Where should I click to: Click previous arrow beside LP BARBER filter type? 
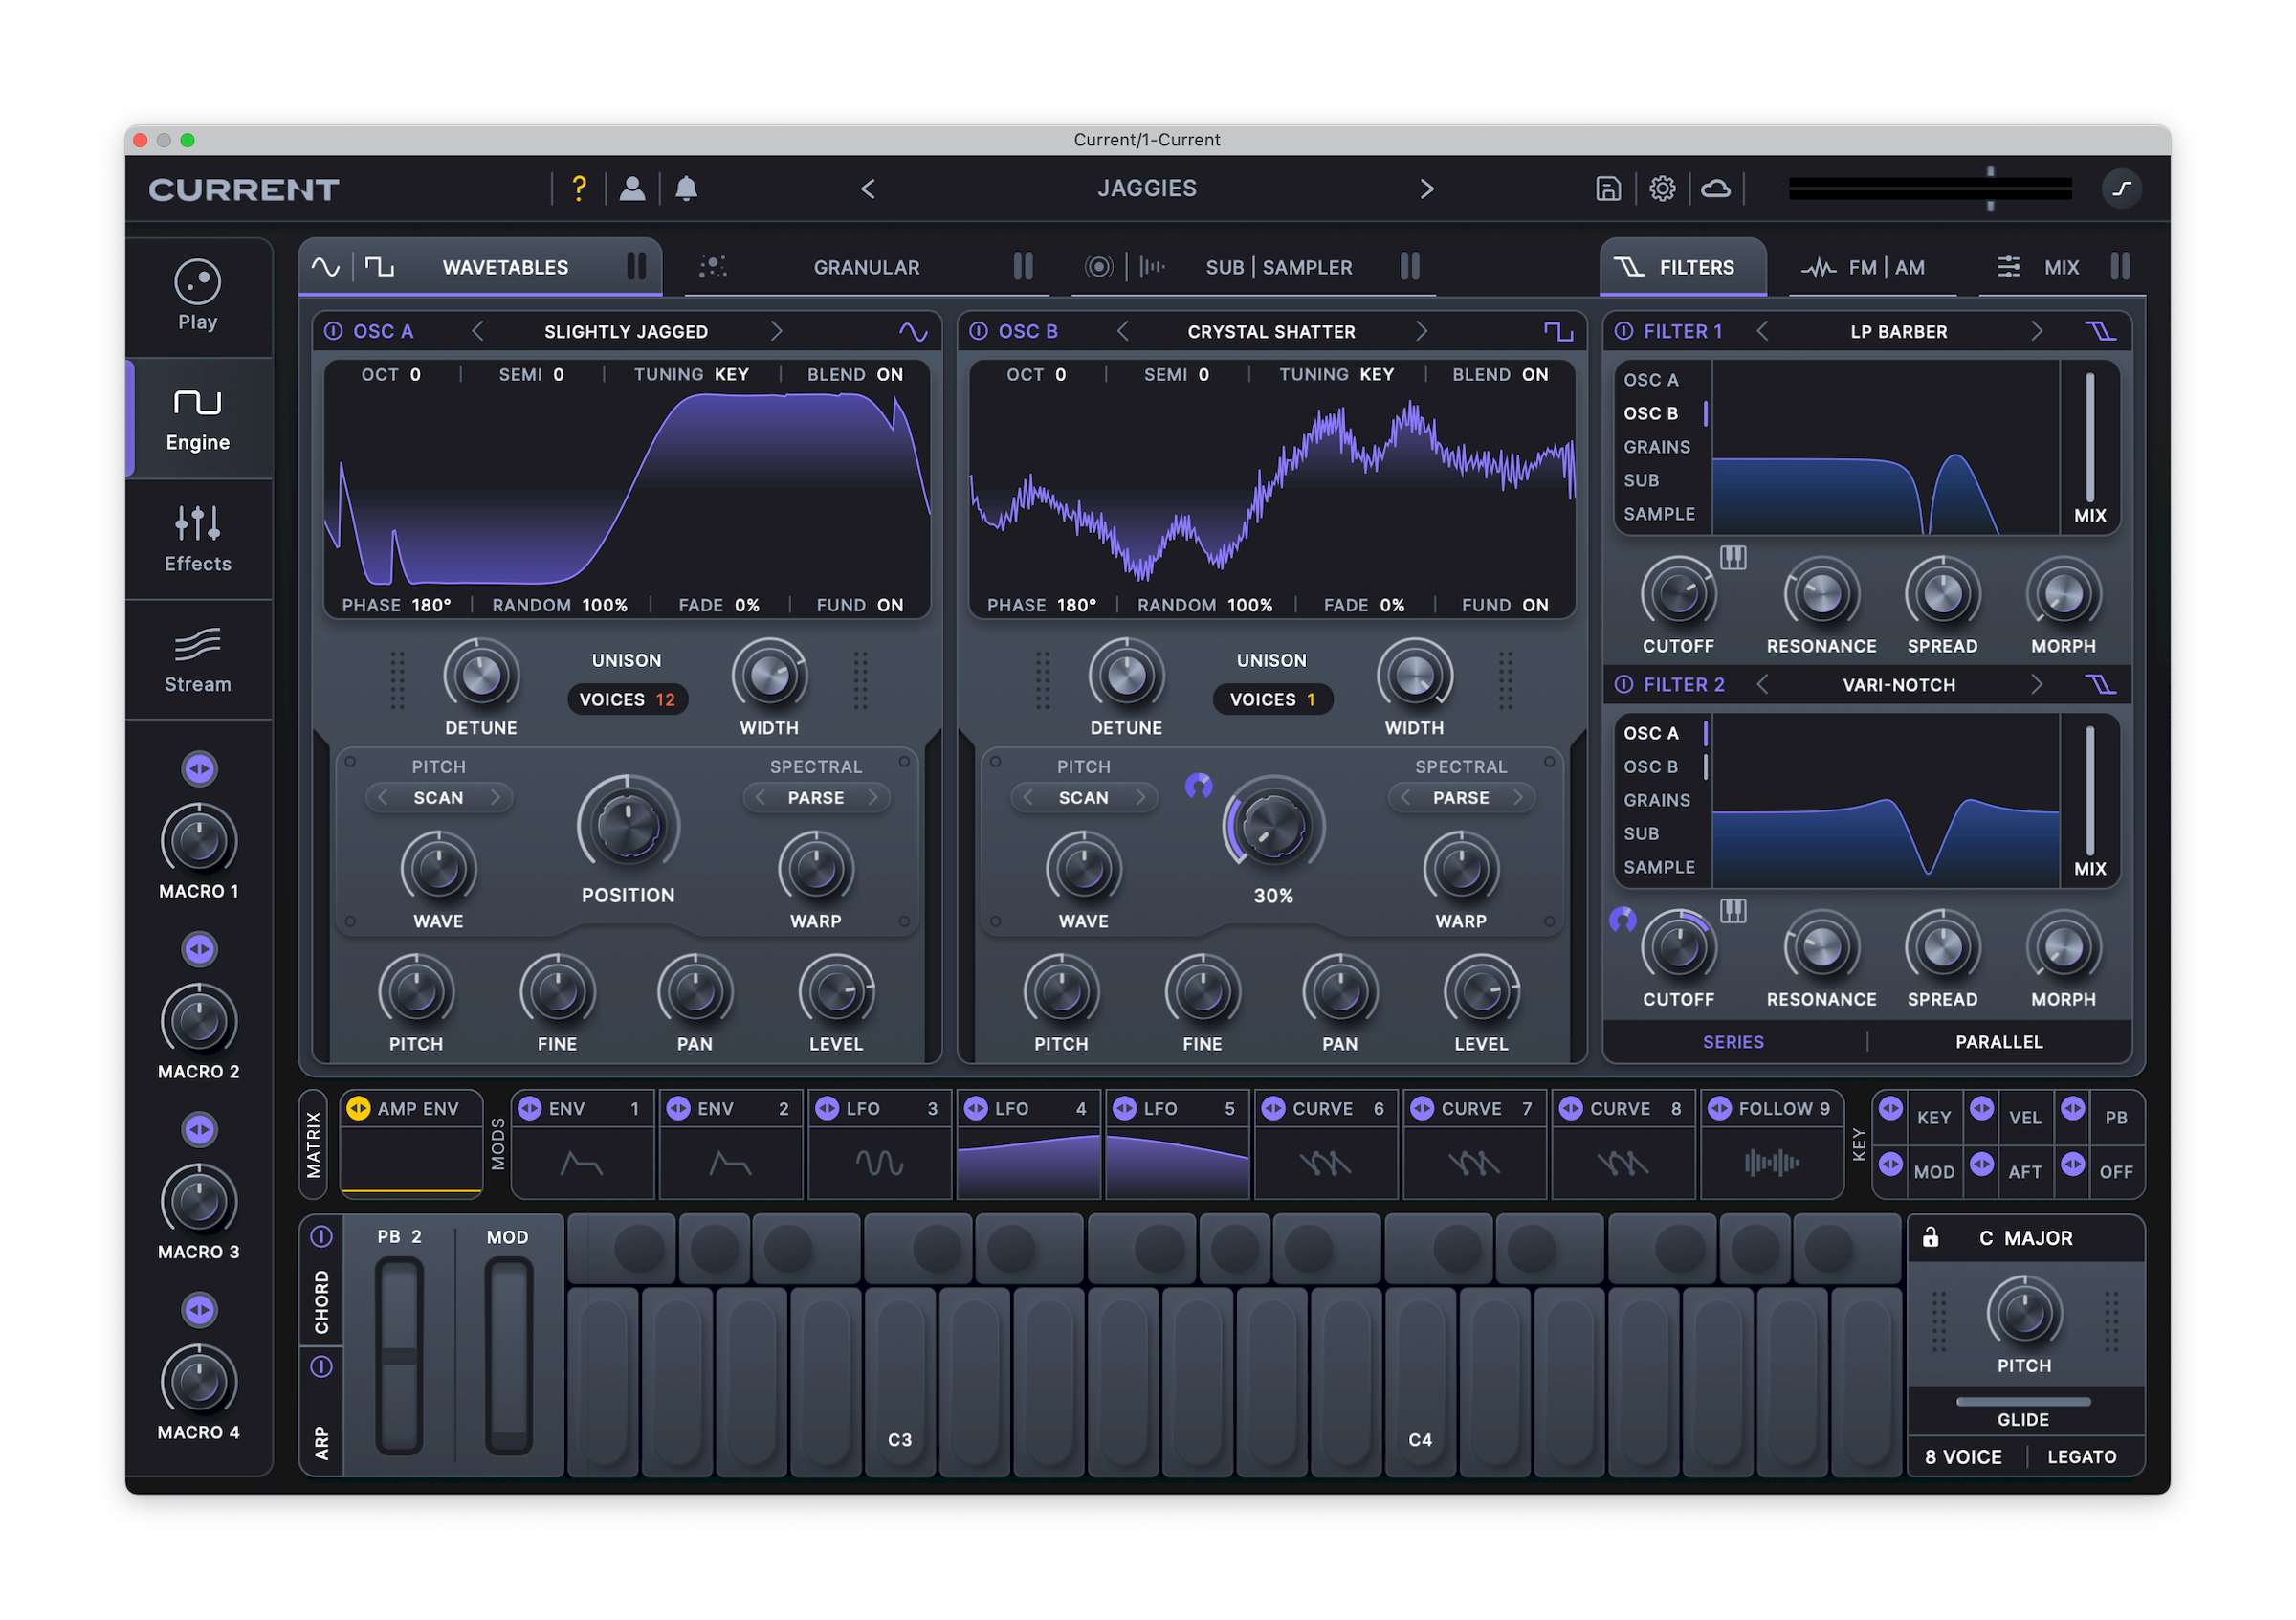pos(1763,331)
